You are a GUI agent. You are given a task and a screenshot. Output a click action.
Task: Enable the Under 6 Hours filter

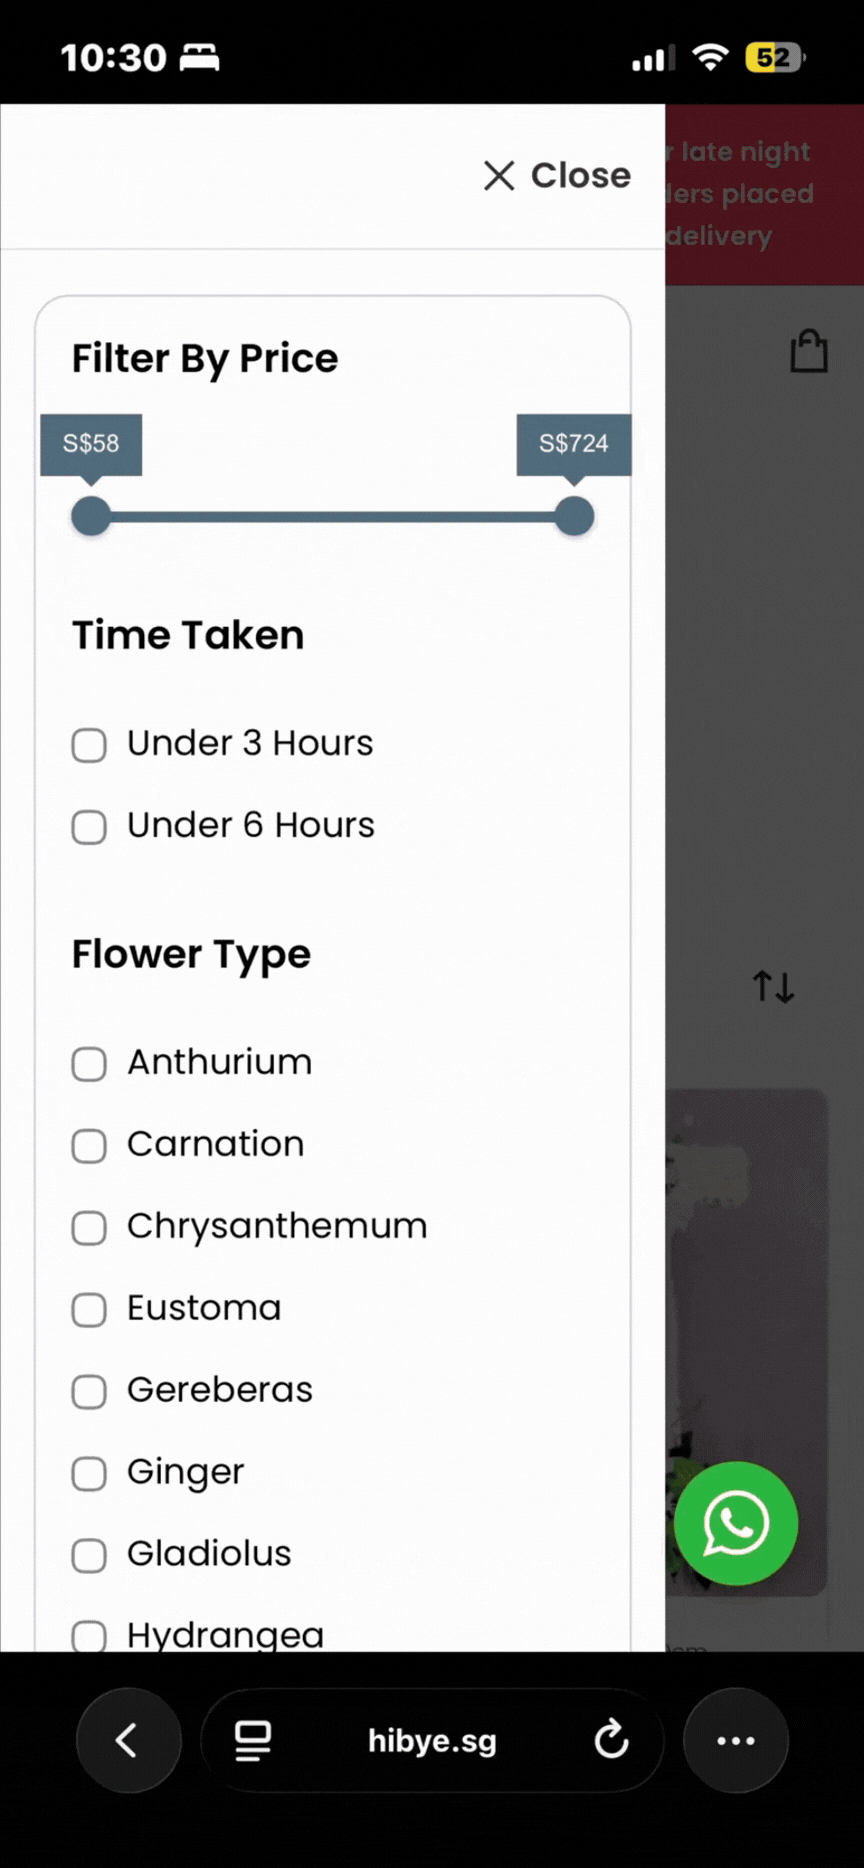(x=89, y=826)
